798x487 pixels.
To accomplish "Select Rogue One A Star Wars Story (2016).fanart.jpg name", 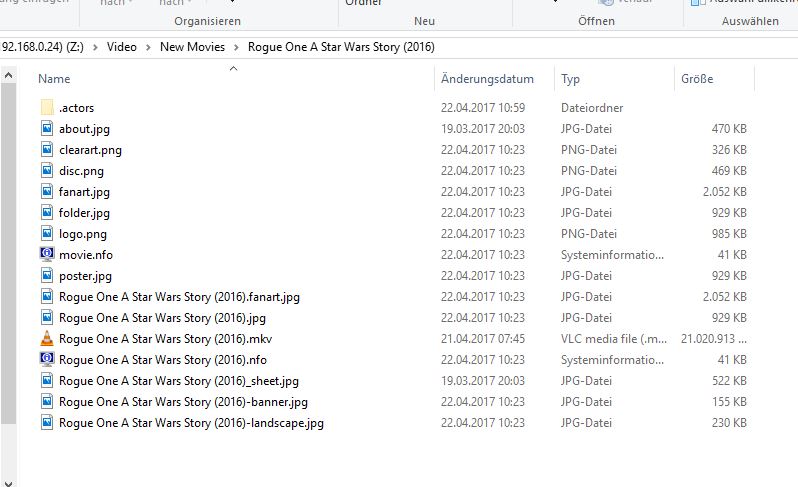I will [x=179, y=297].
